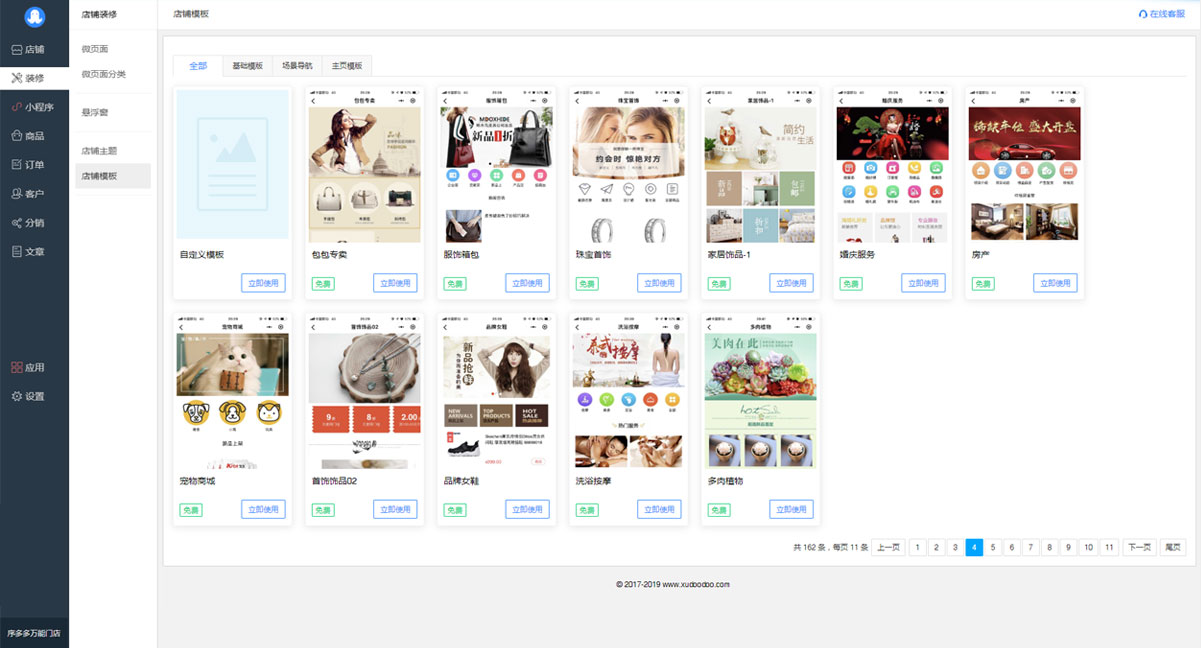The image size is (1201, 648).
Task: Jump to page 5 in pagination
Action: tap(993, 547)
